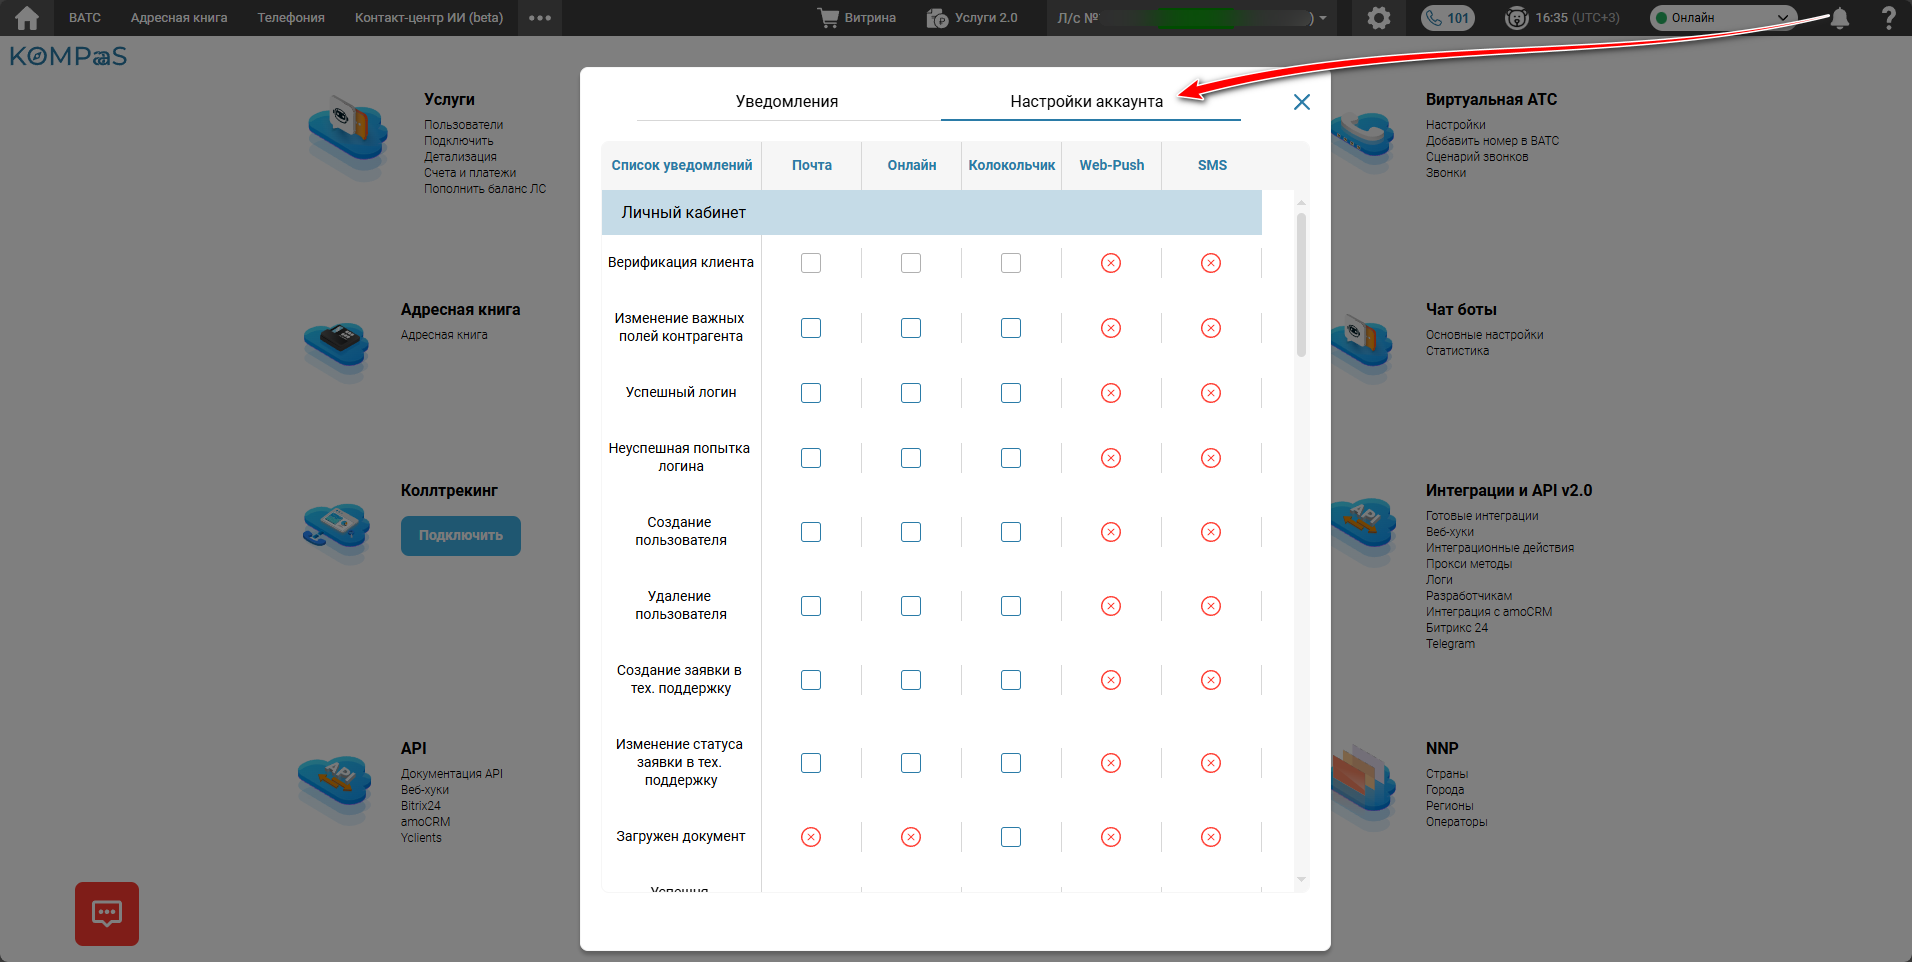The height and width of the screenshot is (962, 1912).
Task: Click Web-Push column header
Action: [x=1112, y=165]
